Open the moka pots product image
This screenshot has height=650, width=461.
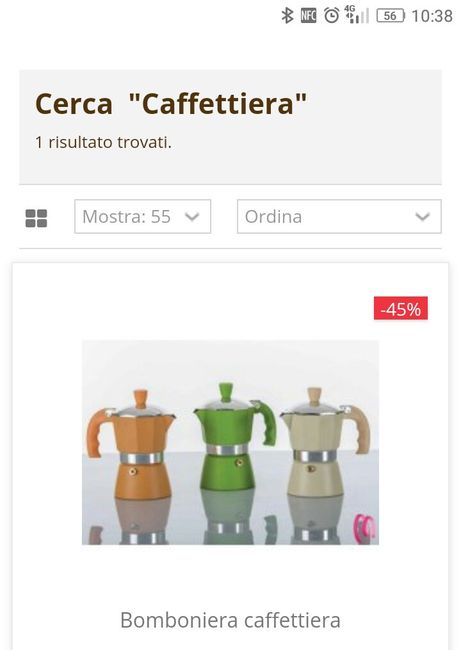pyautogui.click(x=230, y=442)
